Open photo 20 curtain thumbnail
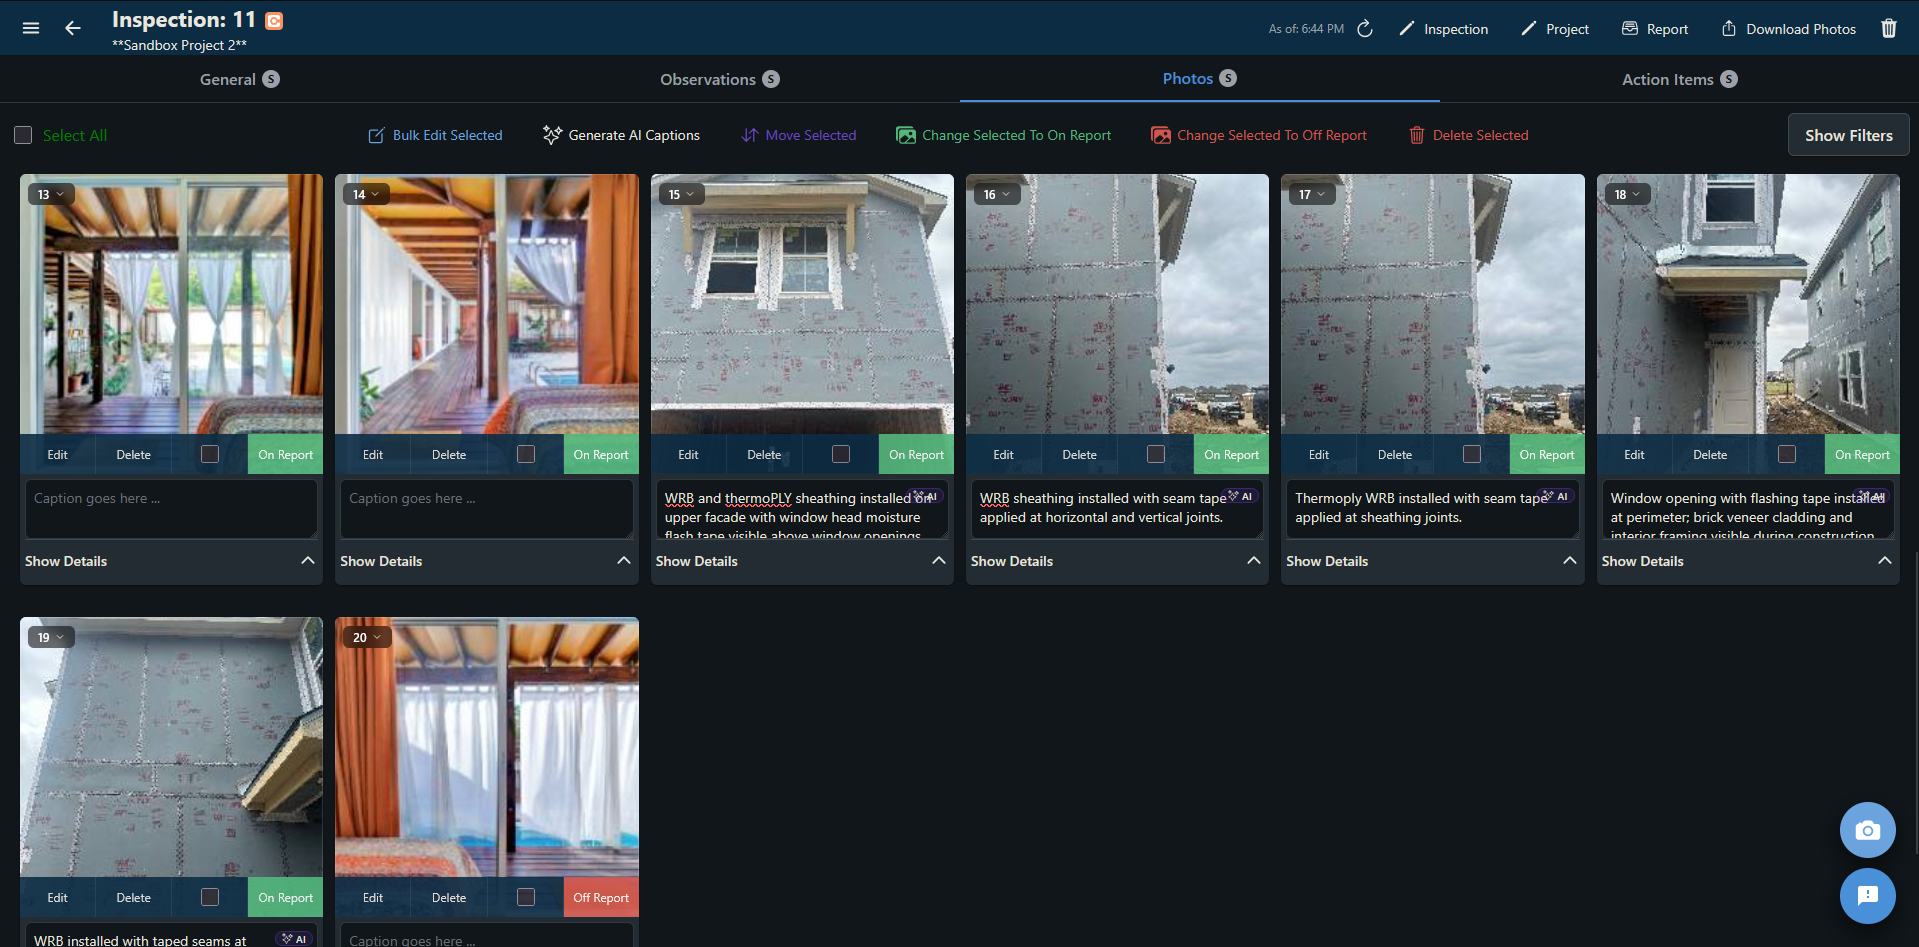 (x=487, y=747)
